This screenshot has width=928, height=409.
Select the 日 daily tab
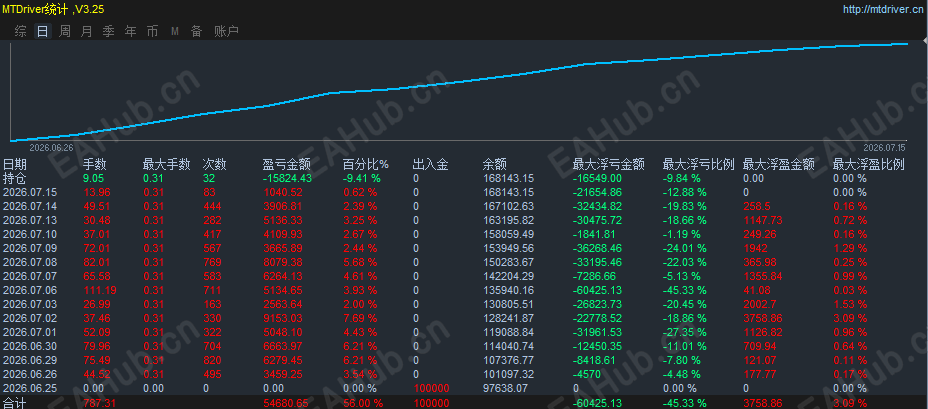tap(43, 31)
